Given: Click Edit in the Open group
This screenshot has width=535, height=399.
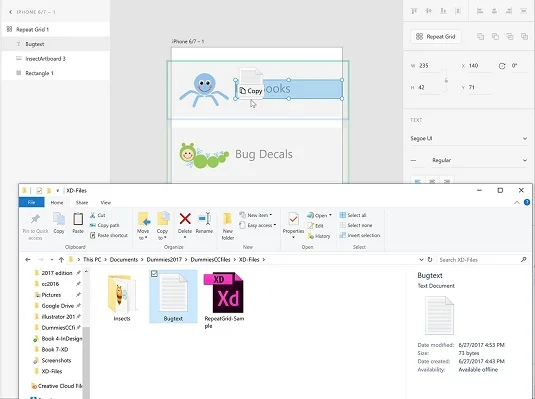Looking at the screenshot, I should [x=316, y=226].
